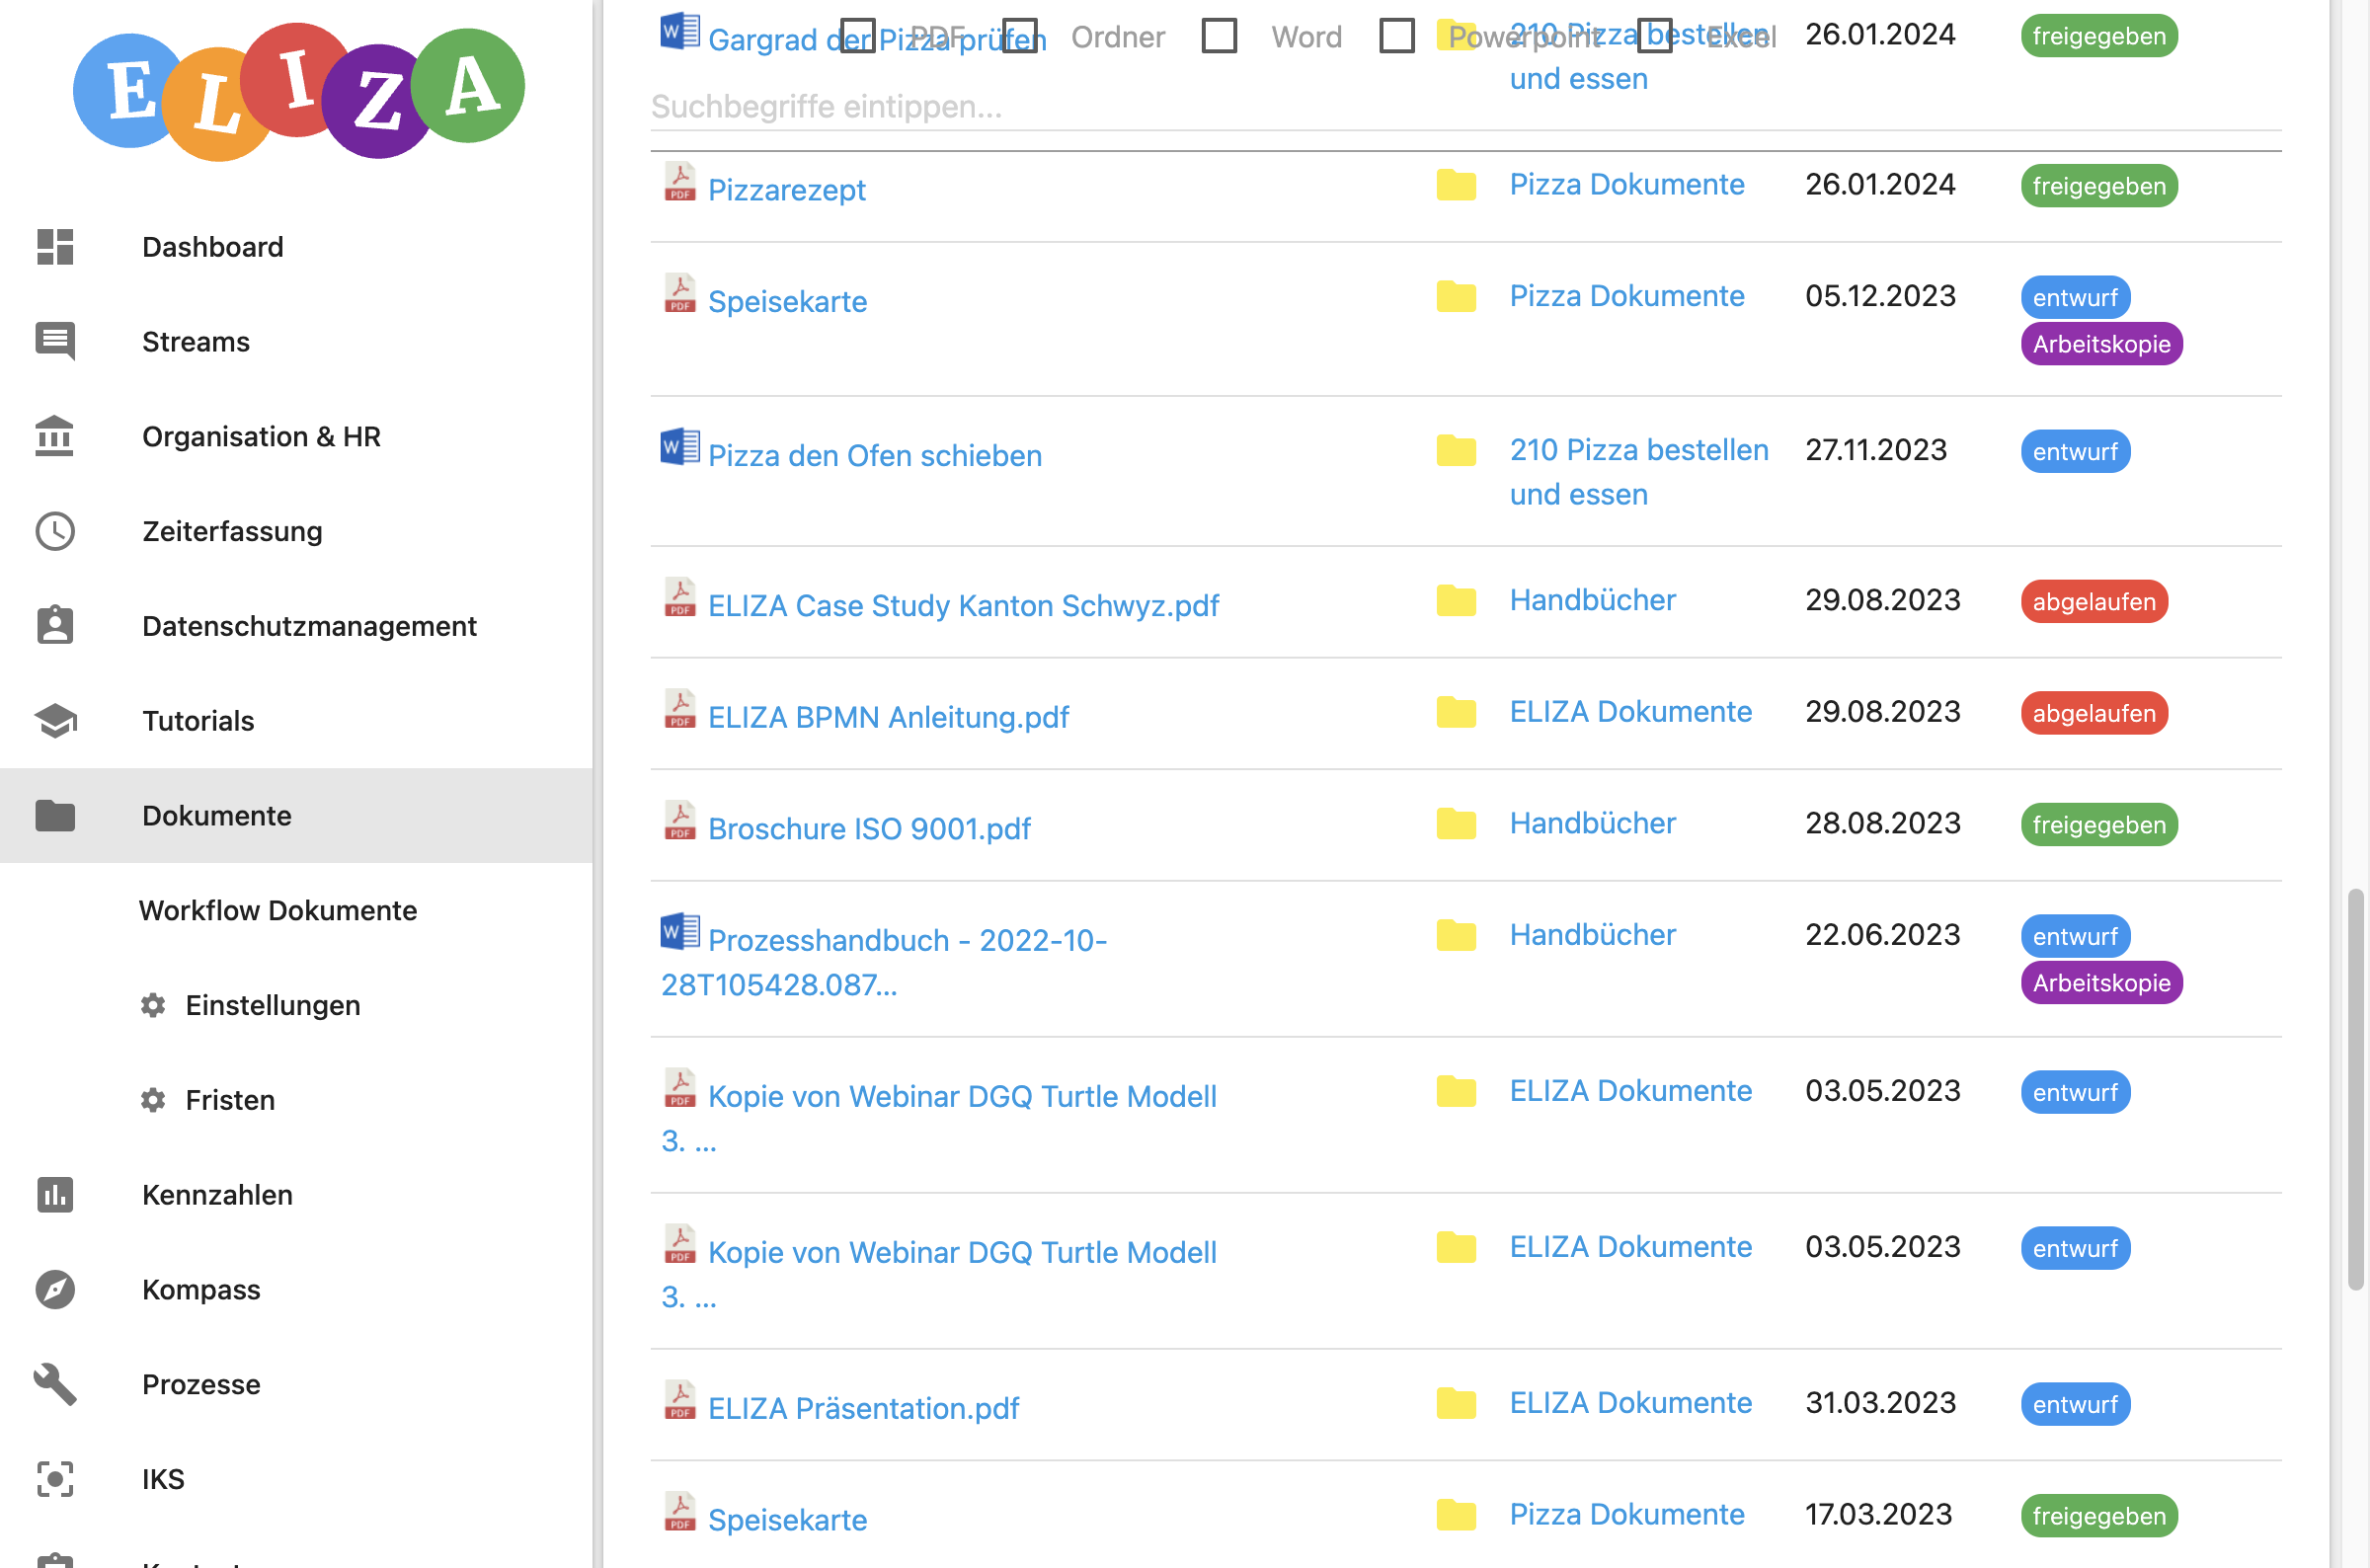The image size is (2370, 1568).
Task: Click the 'freigegeben' badge on Broschure ISO 9001 row
Action: (x=2098, y=825)
